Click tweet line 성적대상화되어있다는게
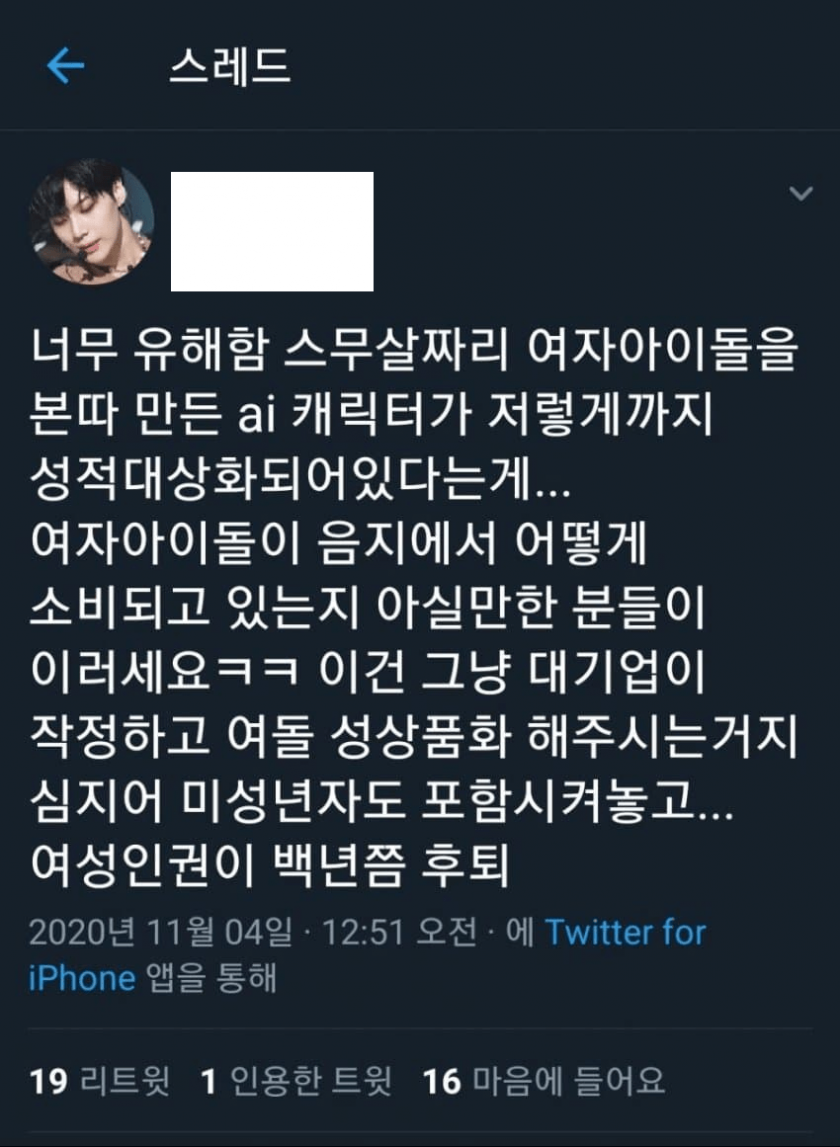 click(x=300, y=478)
